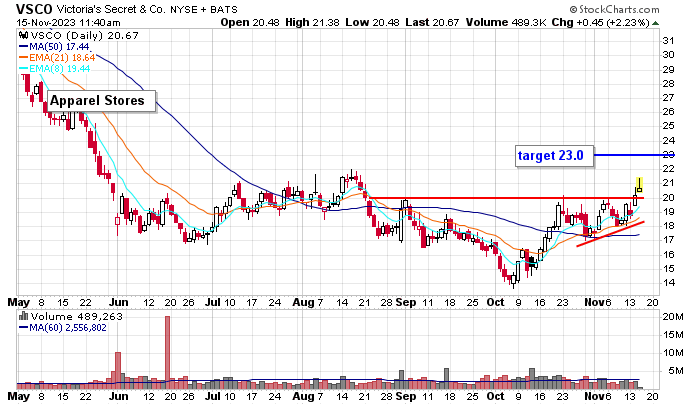Click the rising red trendline near November
Screen dimensions: 700x405
610,234
